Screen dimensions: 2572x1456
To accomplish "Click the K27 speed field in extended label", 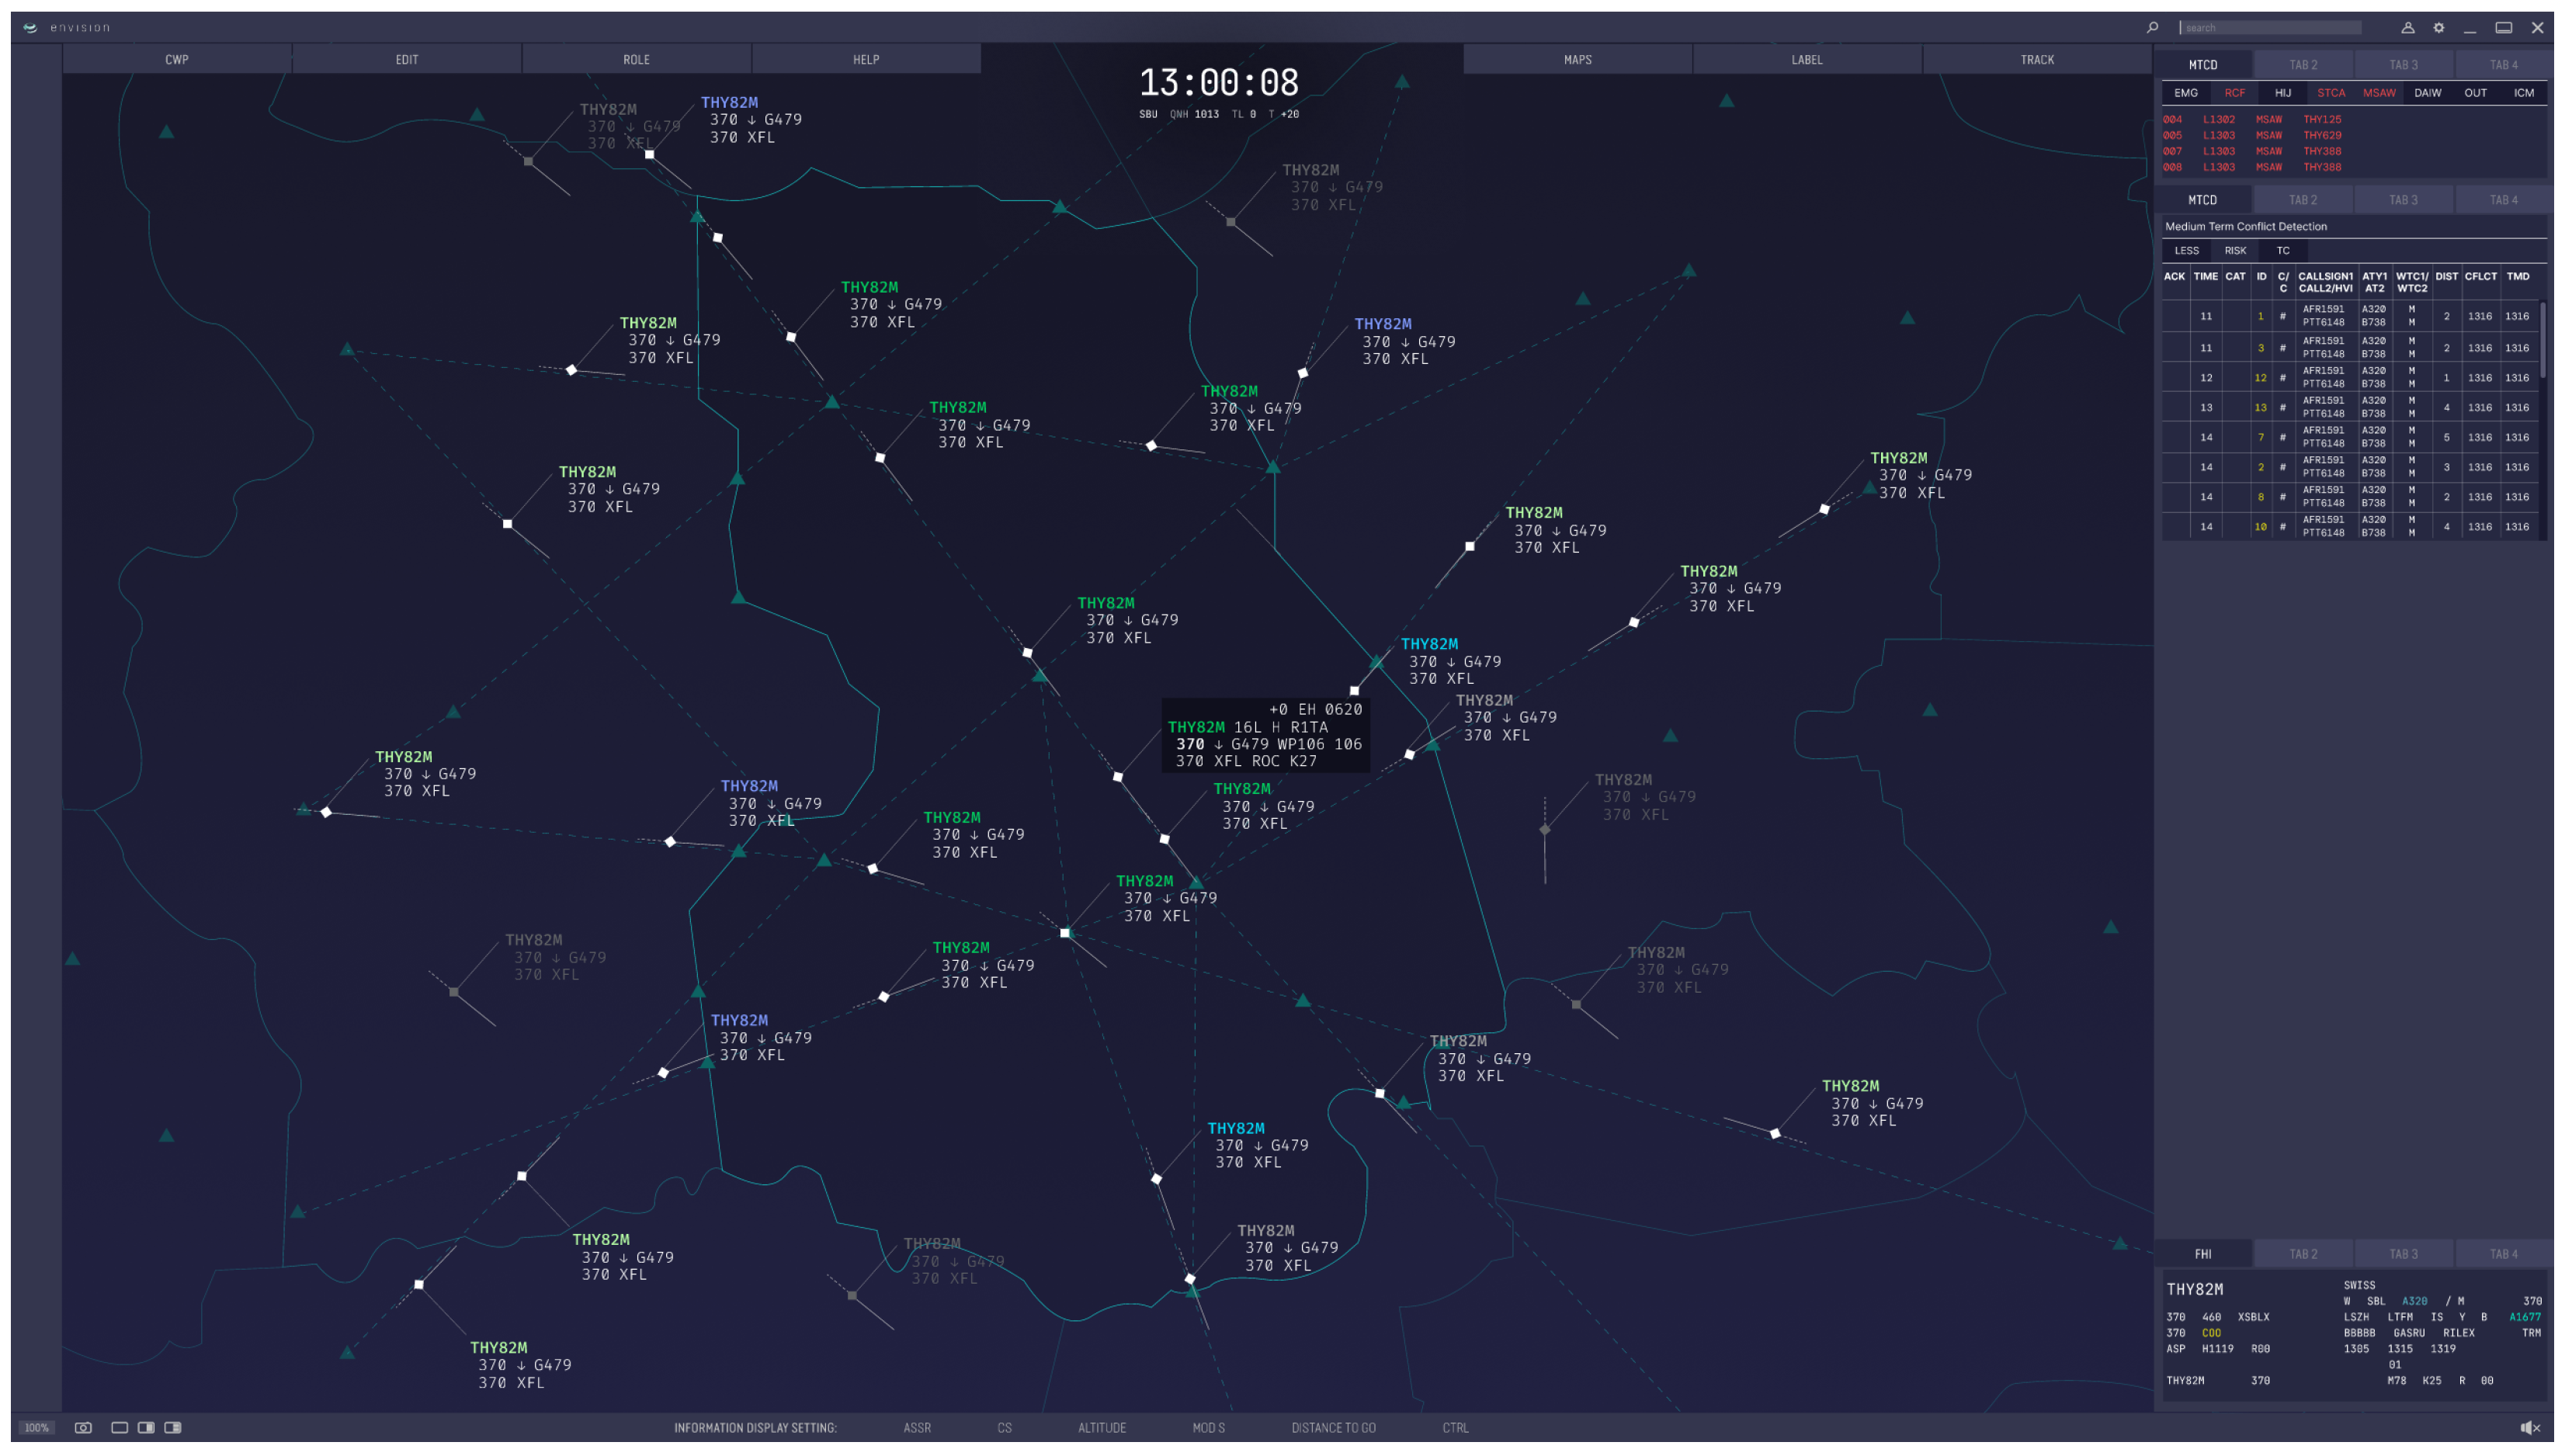I will pyautogui.click(x=1303, y=762).
